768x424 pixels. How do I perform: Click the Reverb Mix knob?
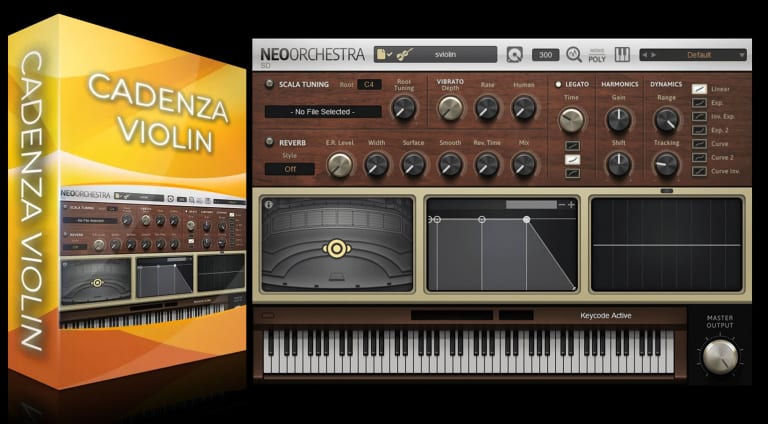pyautogui.click(x=524, y=165)
